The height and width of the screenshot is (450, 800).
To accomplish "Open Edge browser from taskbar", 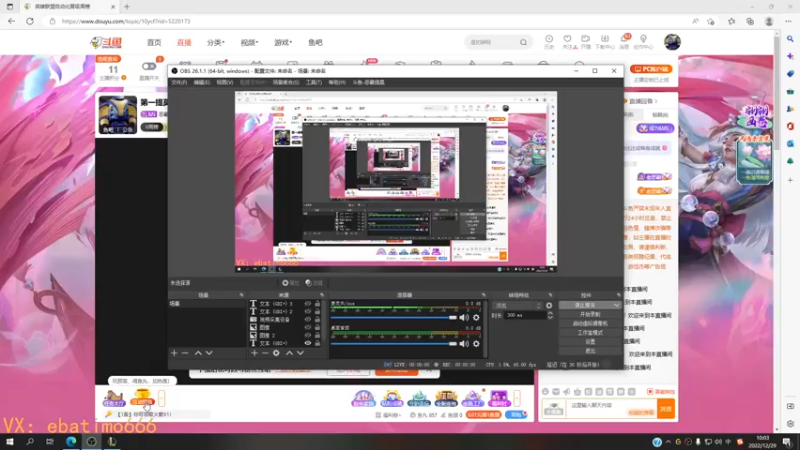I will 71,441.
